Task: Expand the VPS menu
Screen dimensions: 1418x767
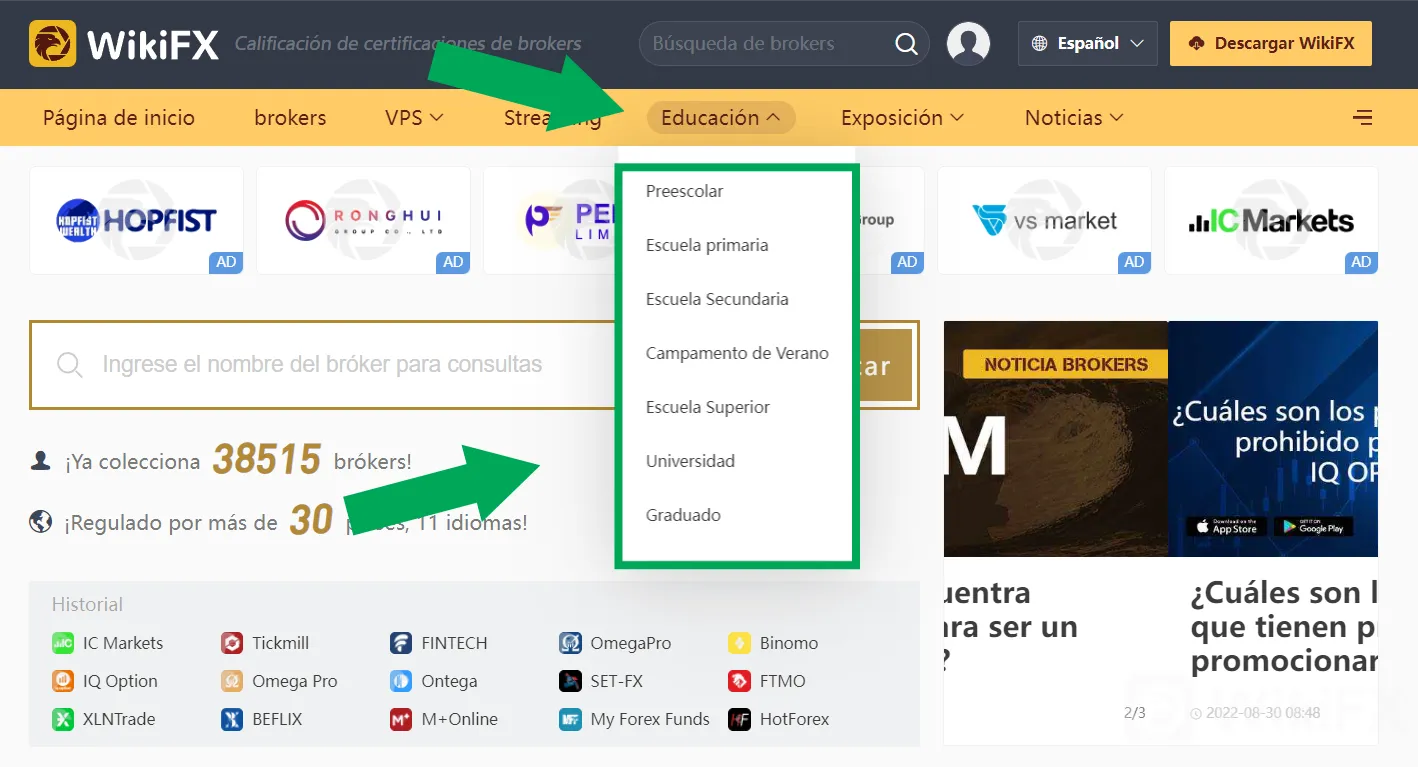Action: pos(414,118)
